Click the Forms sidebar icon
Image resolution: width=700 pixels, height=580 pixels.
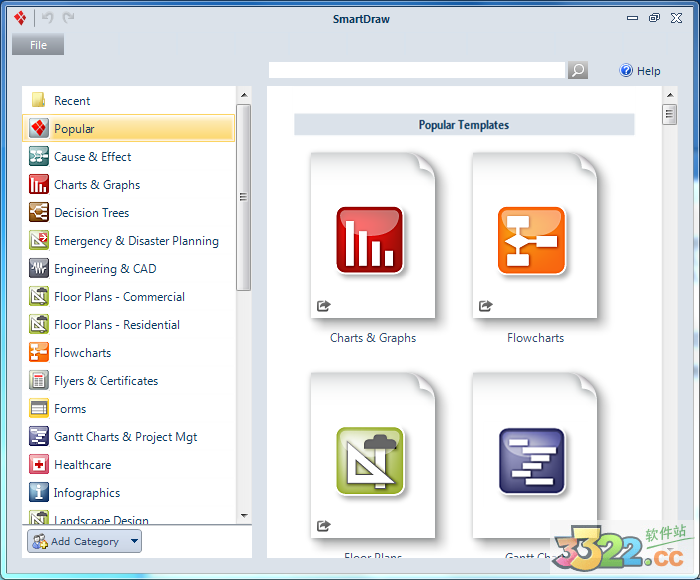39,408
